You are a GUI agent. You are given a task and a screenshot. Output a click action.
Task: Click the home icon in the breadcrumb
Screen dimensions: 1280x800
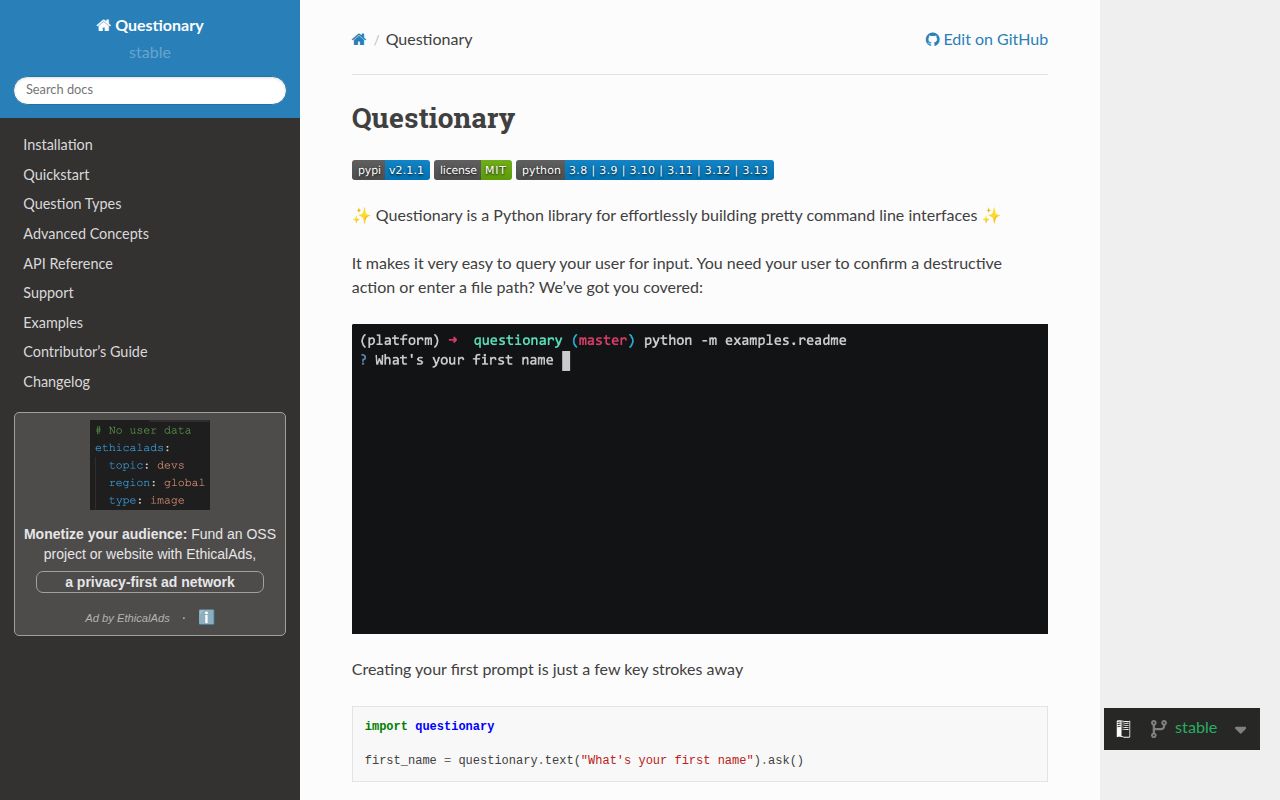coord(359,40)
